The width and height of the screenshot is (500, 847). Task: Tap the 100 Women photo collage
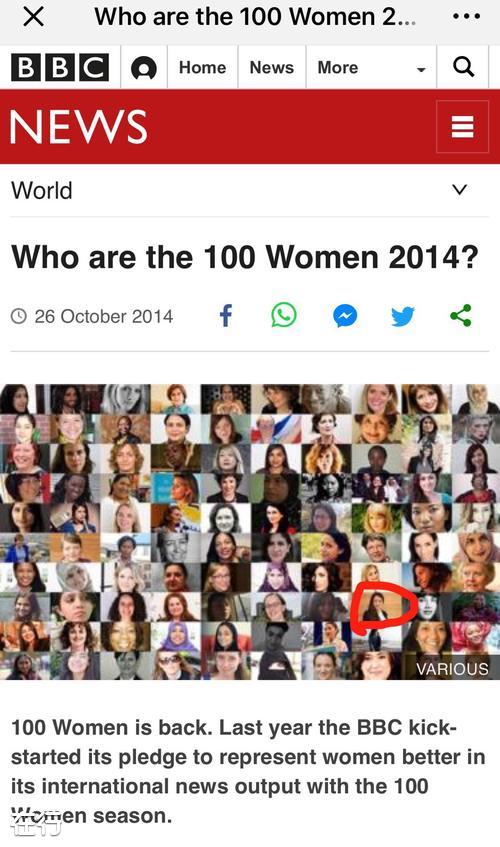pos(250,532)
